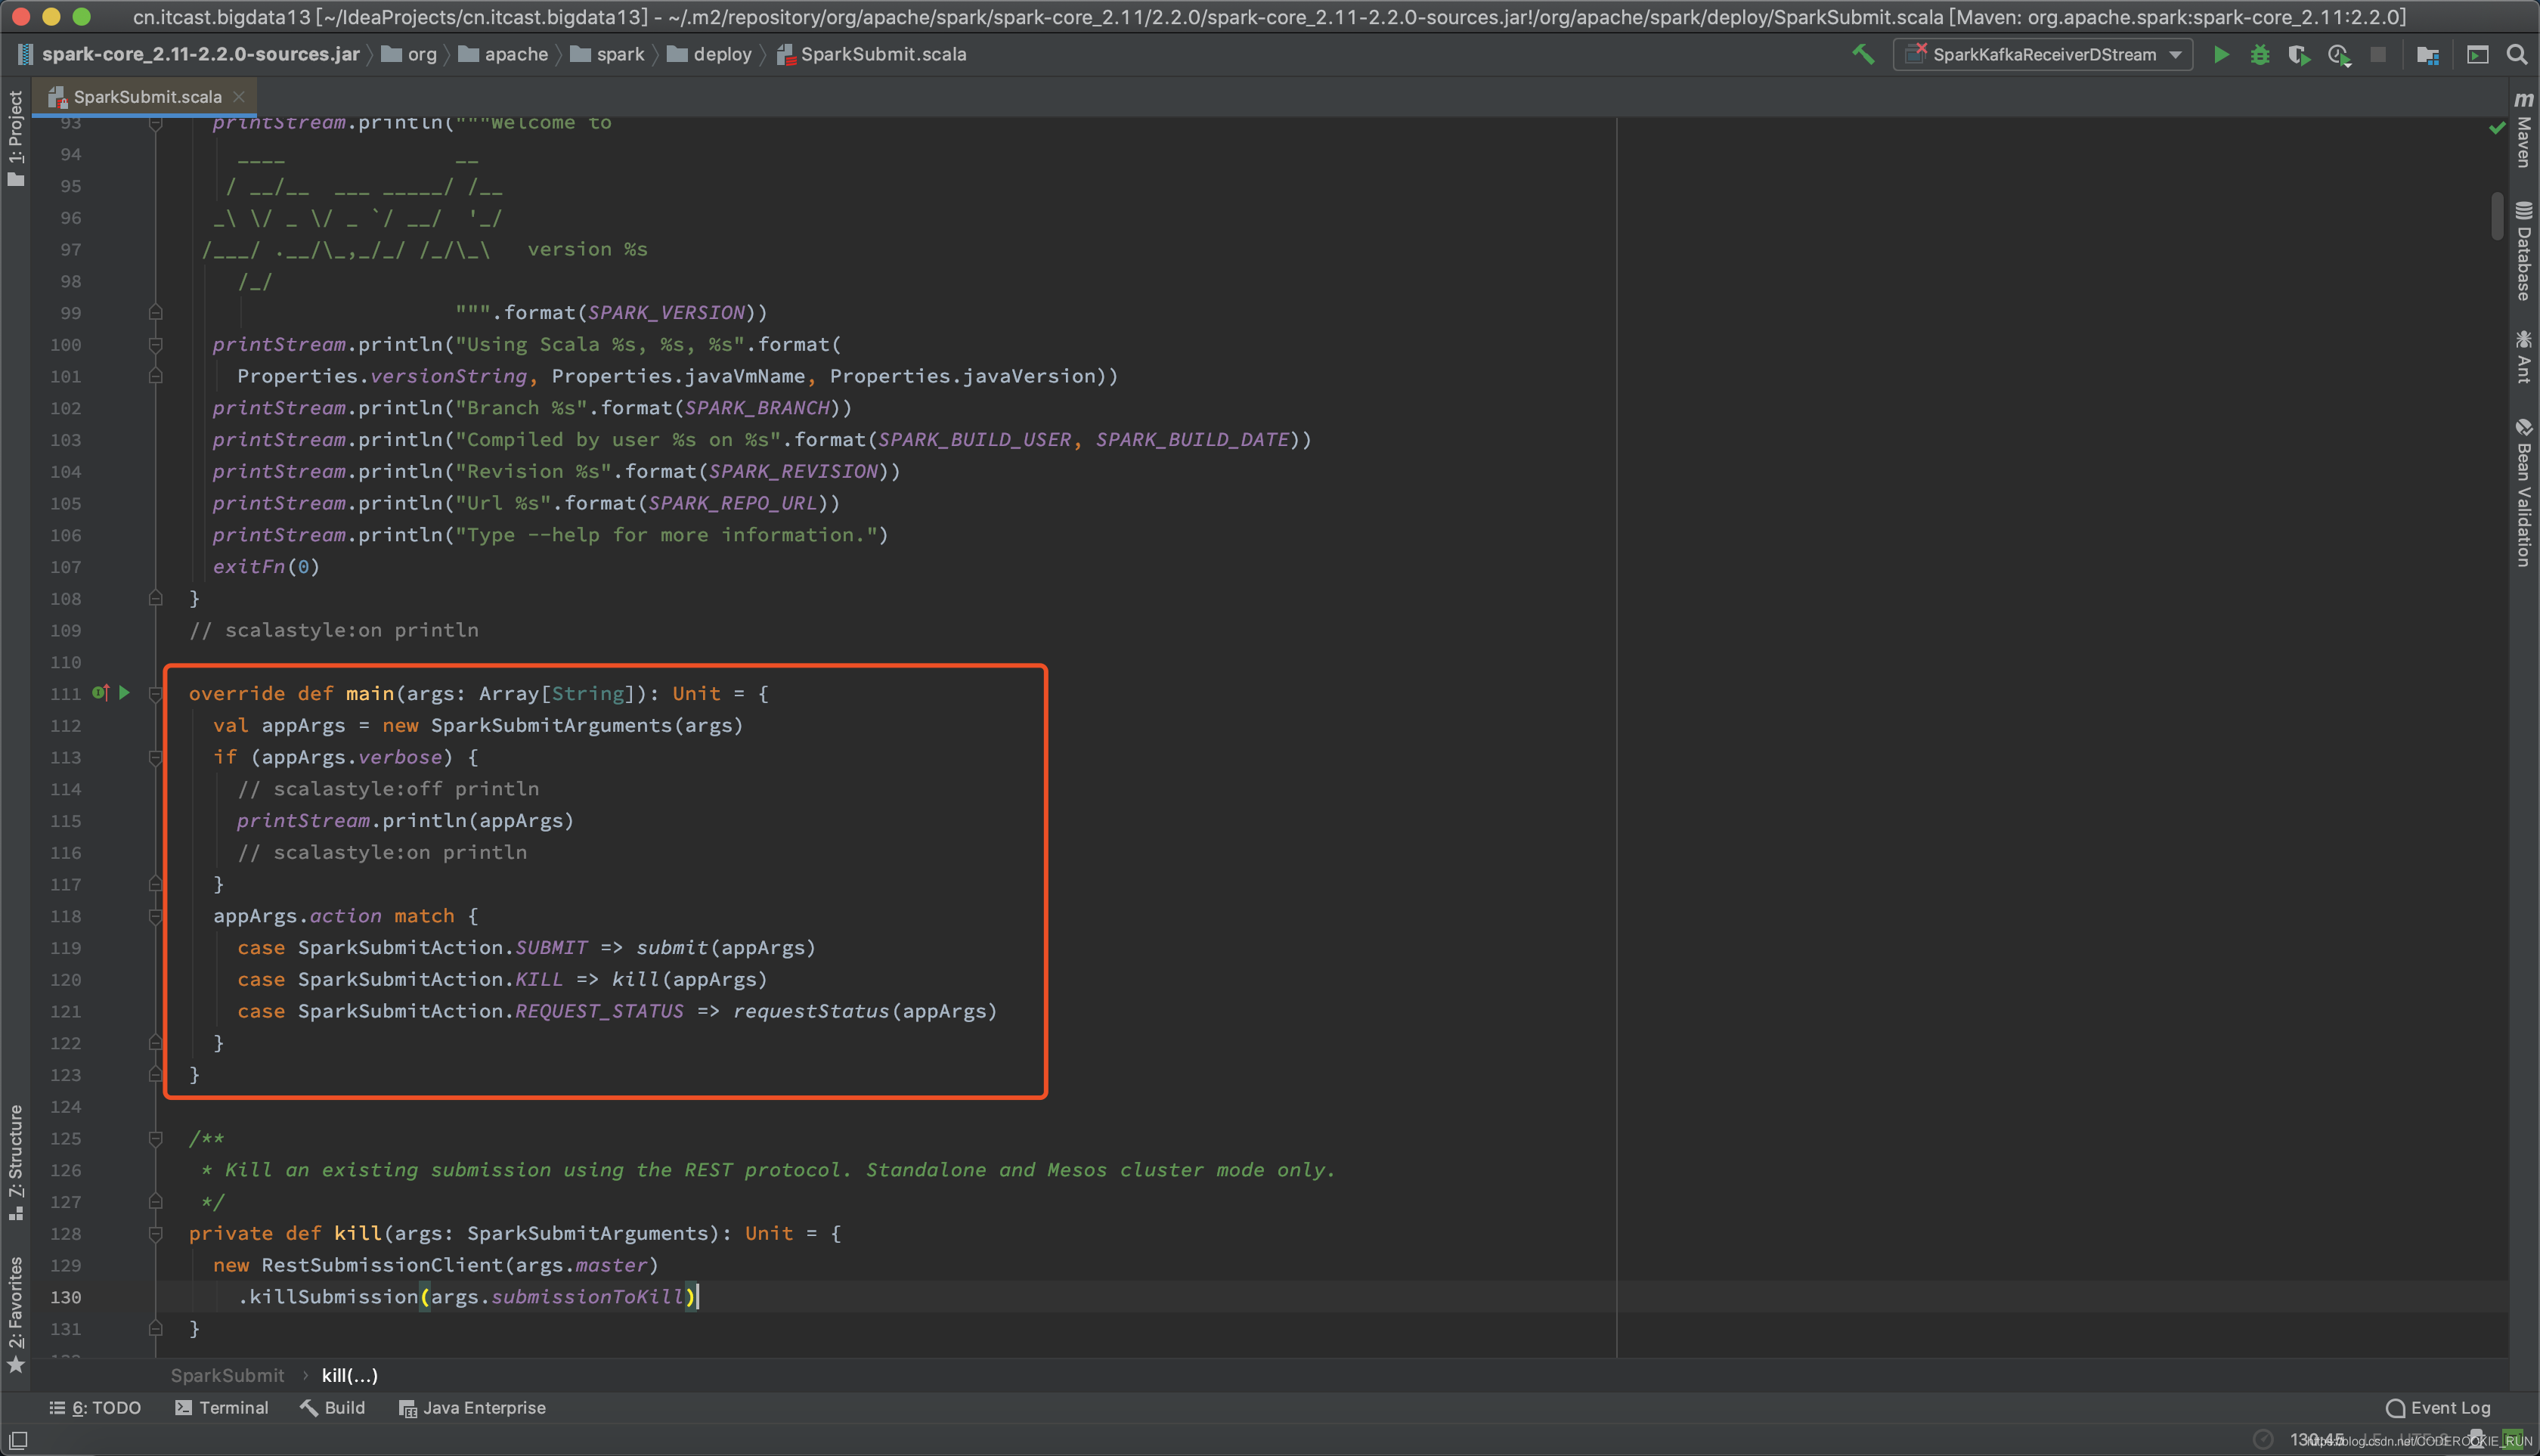Open the Terminal tool window
Image resolution: width=2540 pixels, height=1456 pixels.
(222, 1408)
